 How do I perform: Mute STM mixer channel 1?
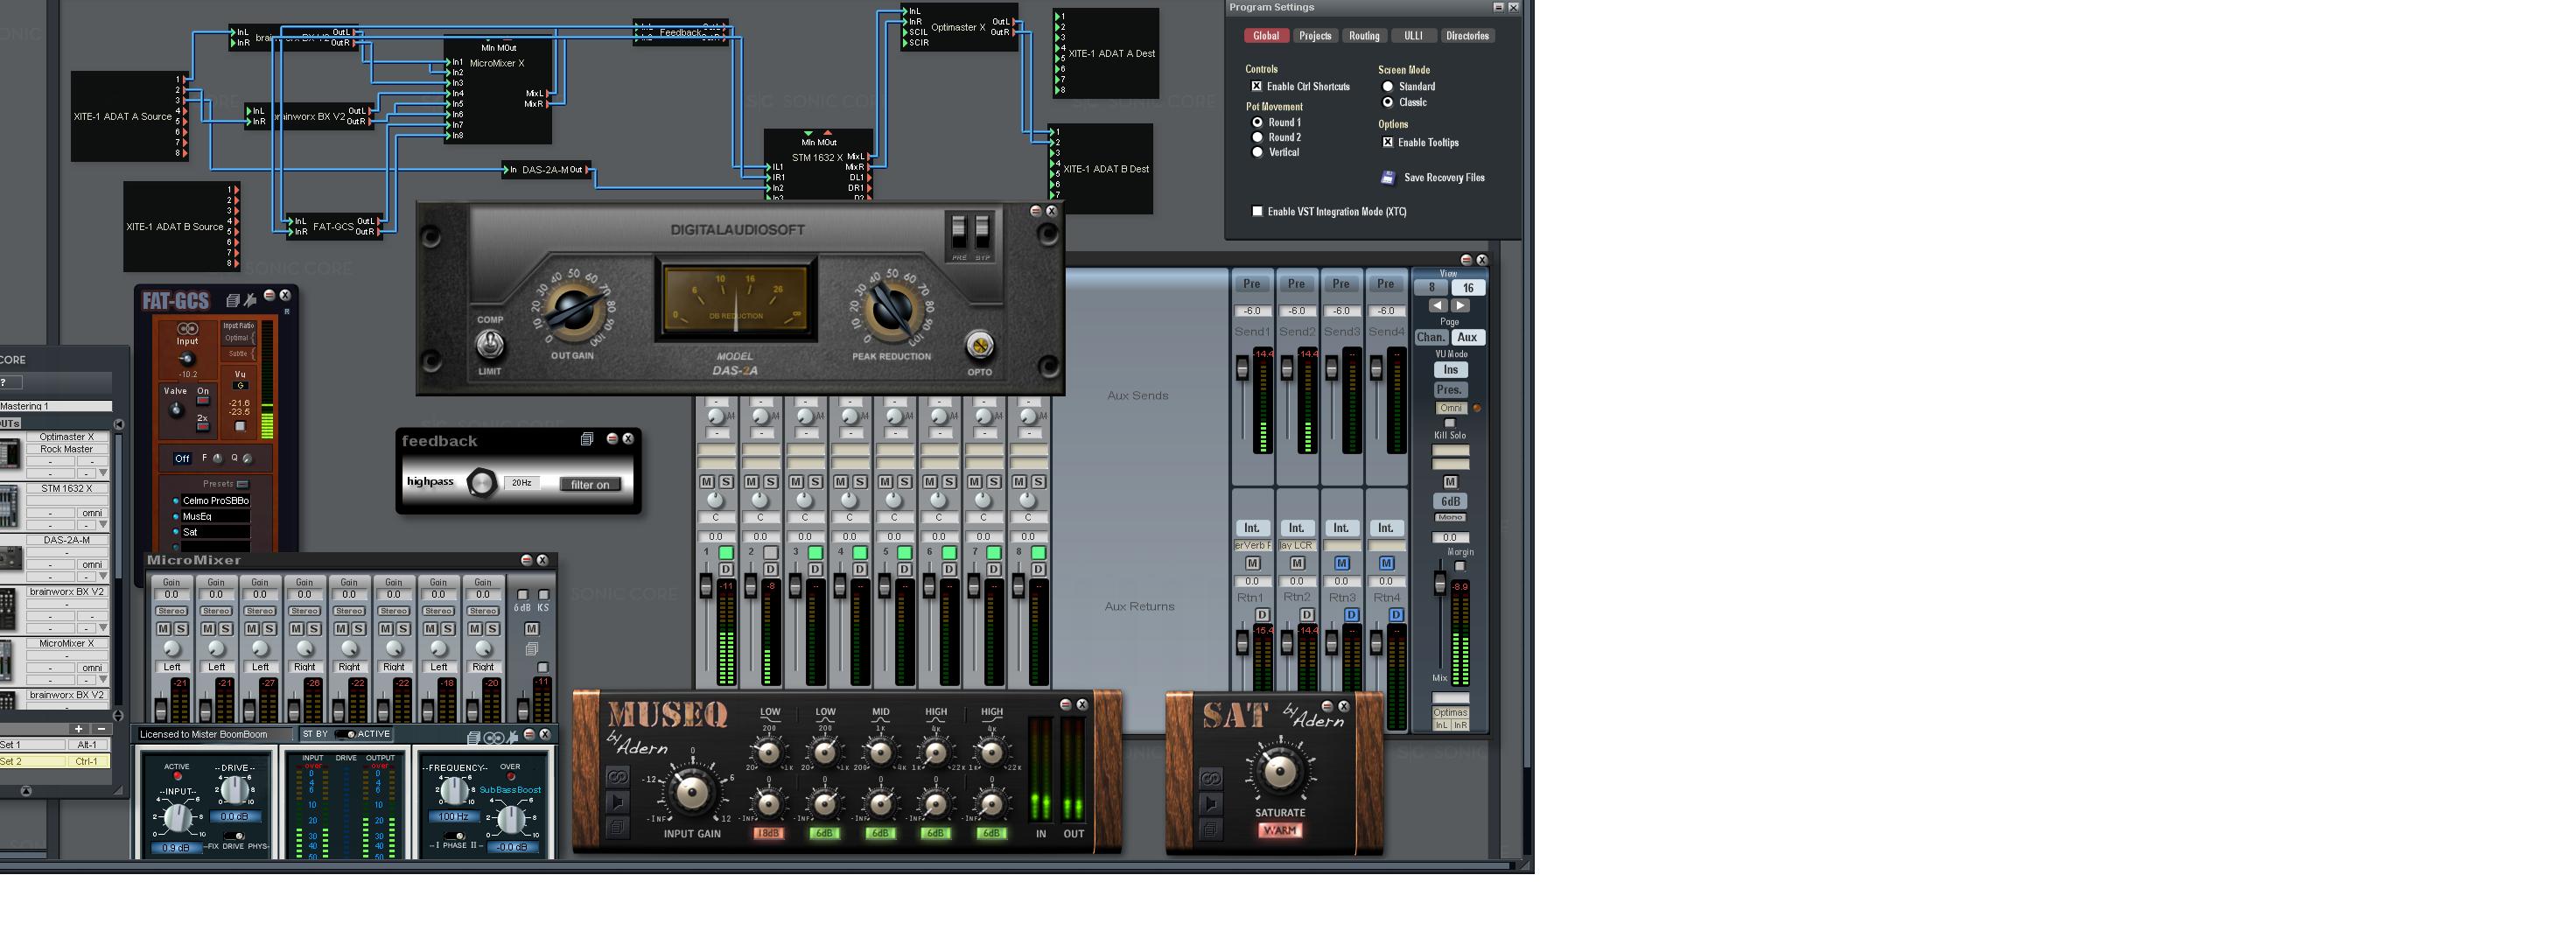(x=707, y=482)
